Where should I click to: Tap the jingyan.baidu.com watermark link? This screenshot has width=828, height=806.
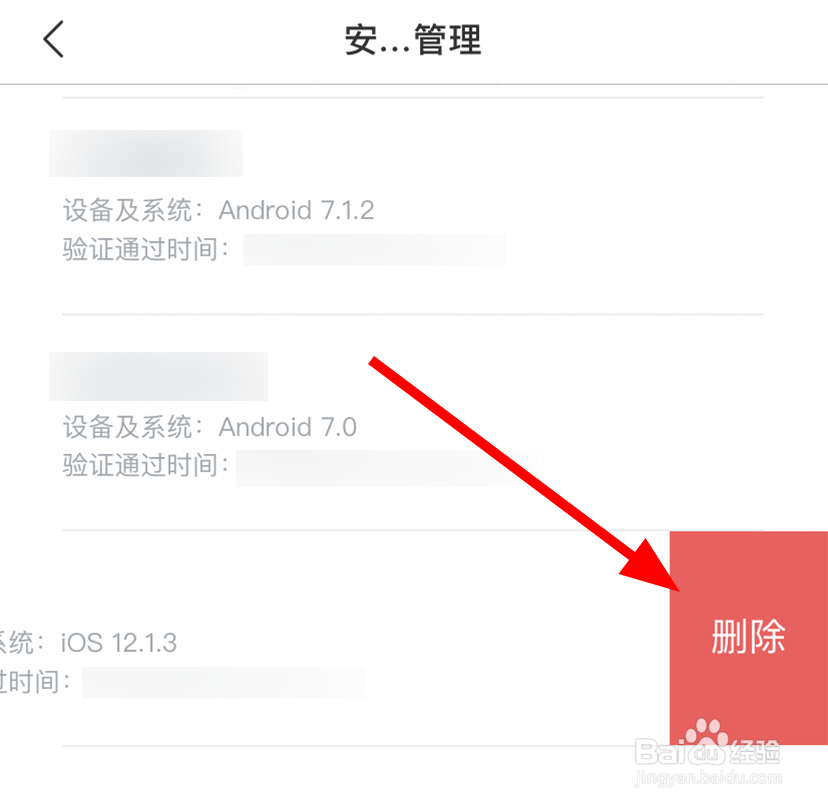(708, 777)
